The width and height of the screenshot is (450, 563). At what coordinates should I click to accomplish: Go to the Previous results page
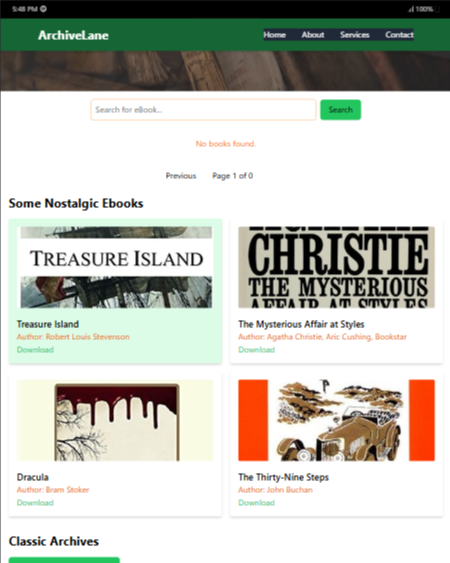181,176
